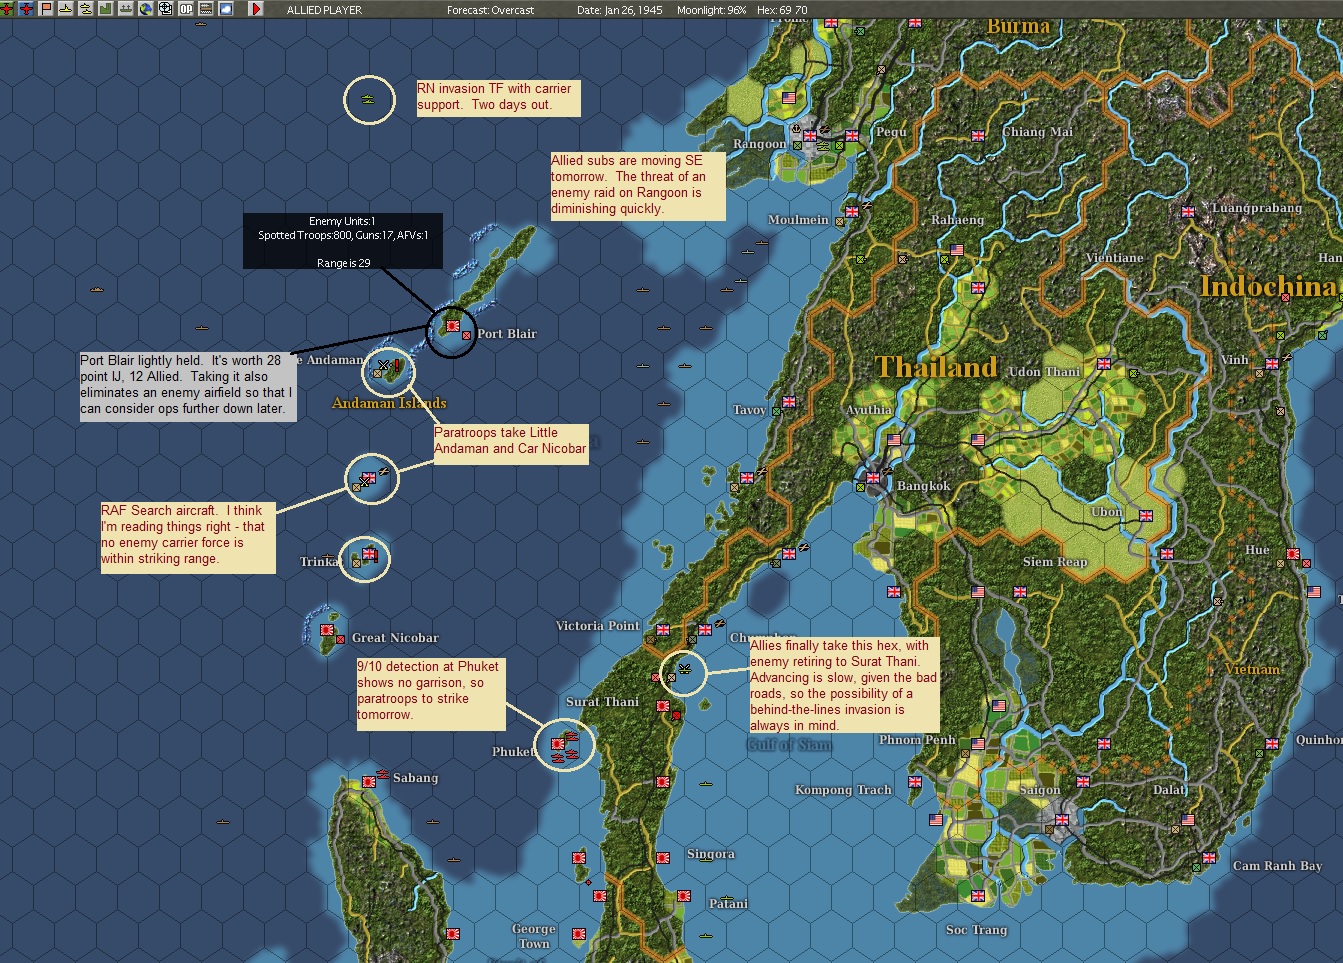
Task: Click the British flag at Tavoy
Action: (x=789, y=402)
